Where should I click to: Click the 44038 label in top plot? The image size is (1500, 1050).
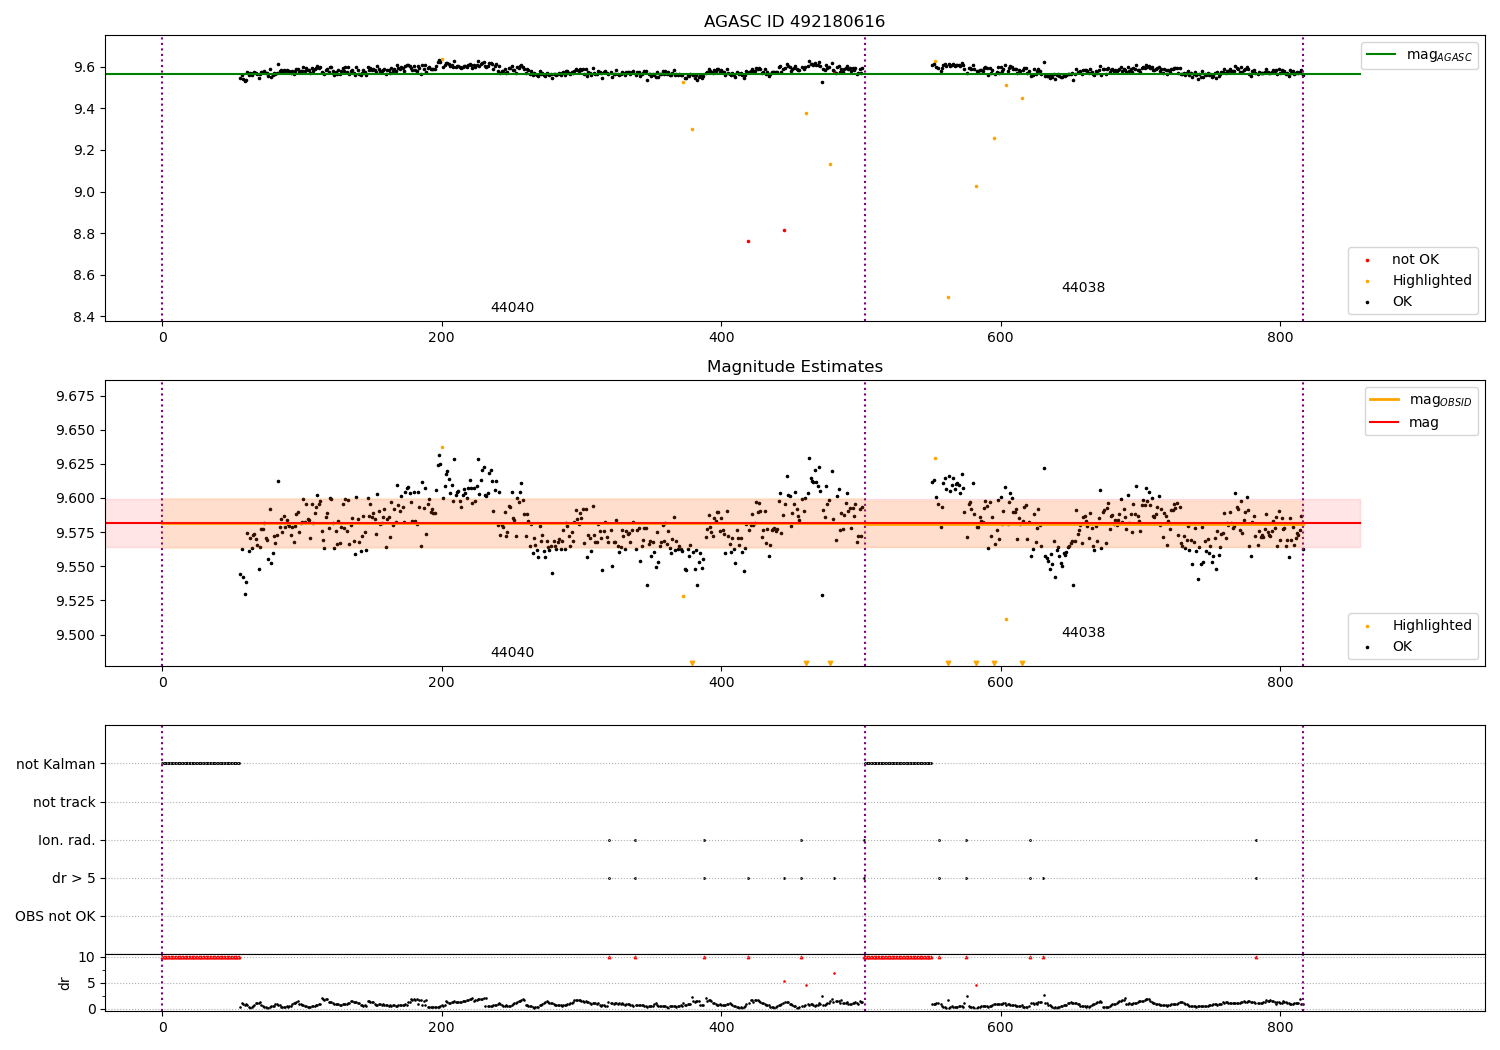(x=1083, y=288)
